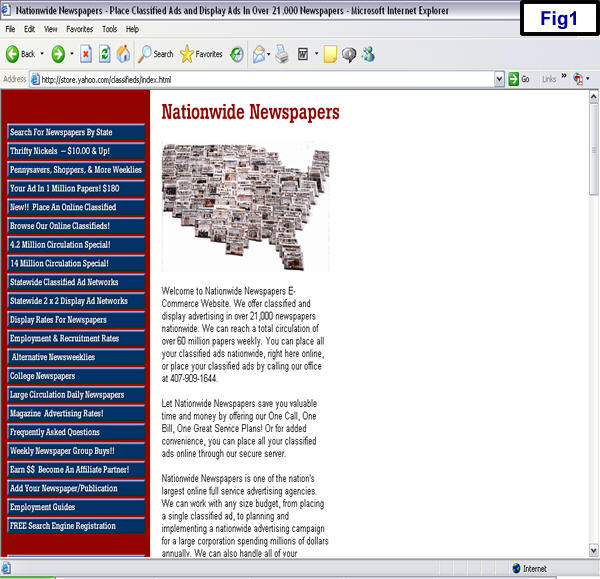The image size is (600, 579).
Task: Open 4.2 Million Circulation Special link
Action: pos(76,245)
